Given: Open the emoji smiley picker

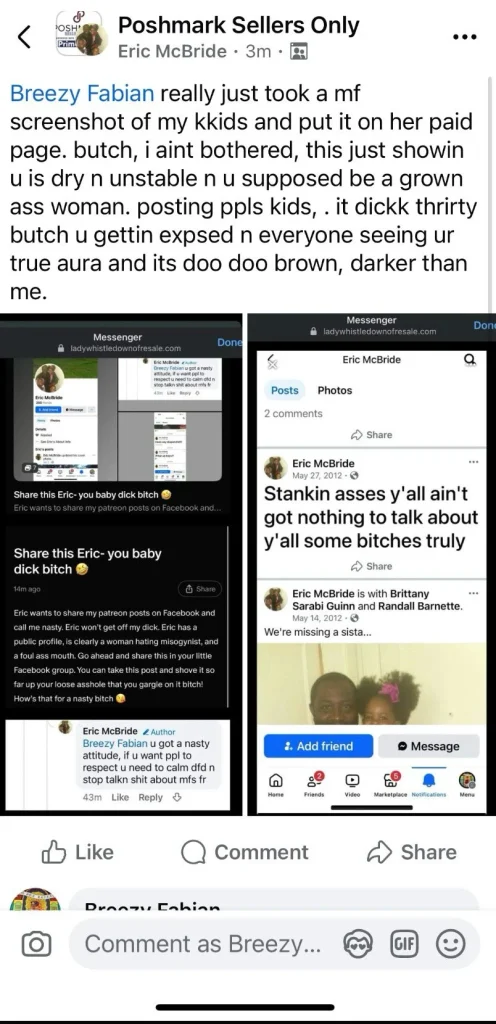Looking at the screenshot, I should coord(450,944).
